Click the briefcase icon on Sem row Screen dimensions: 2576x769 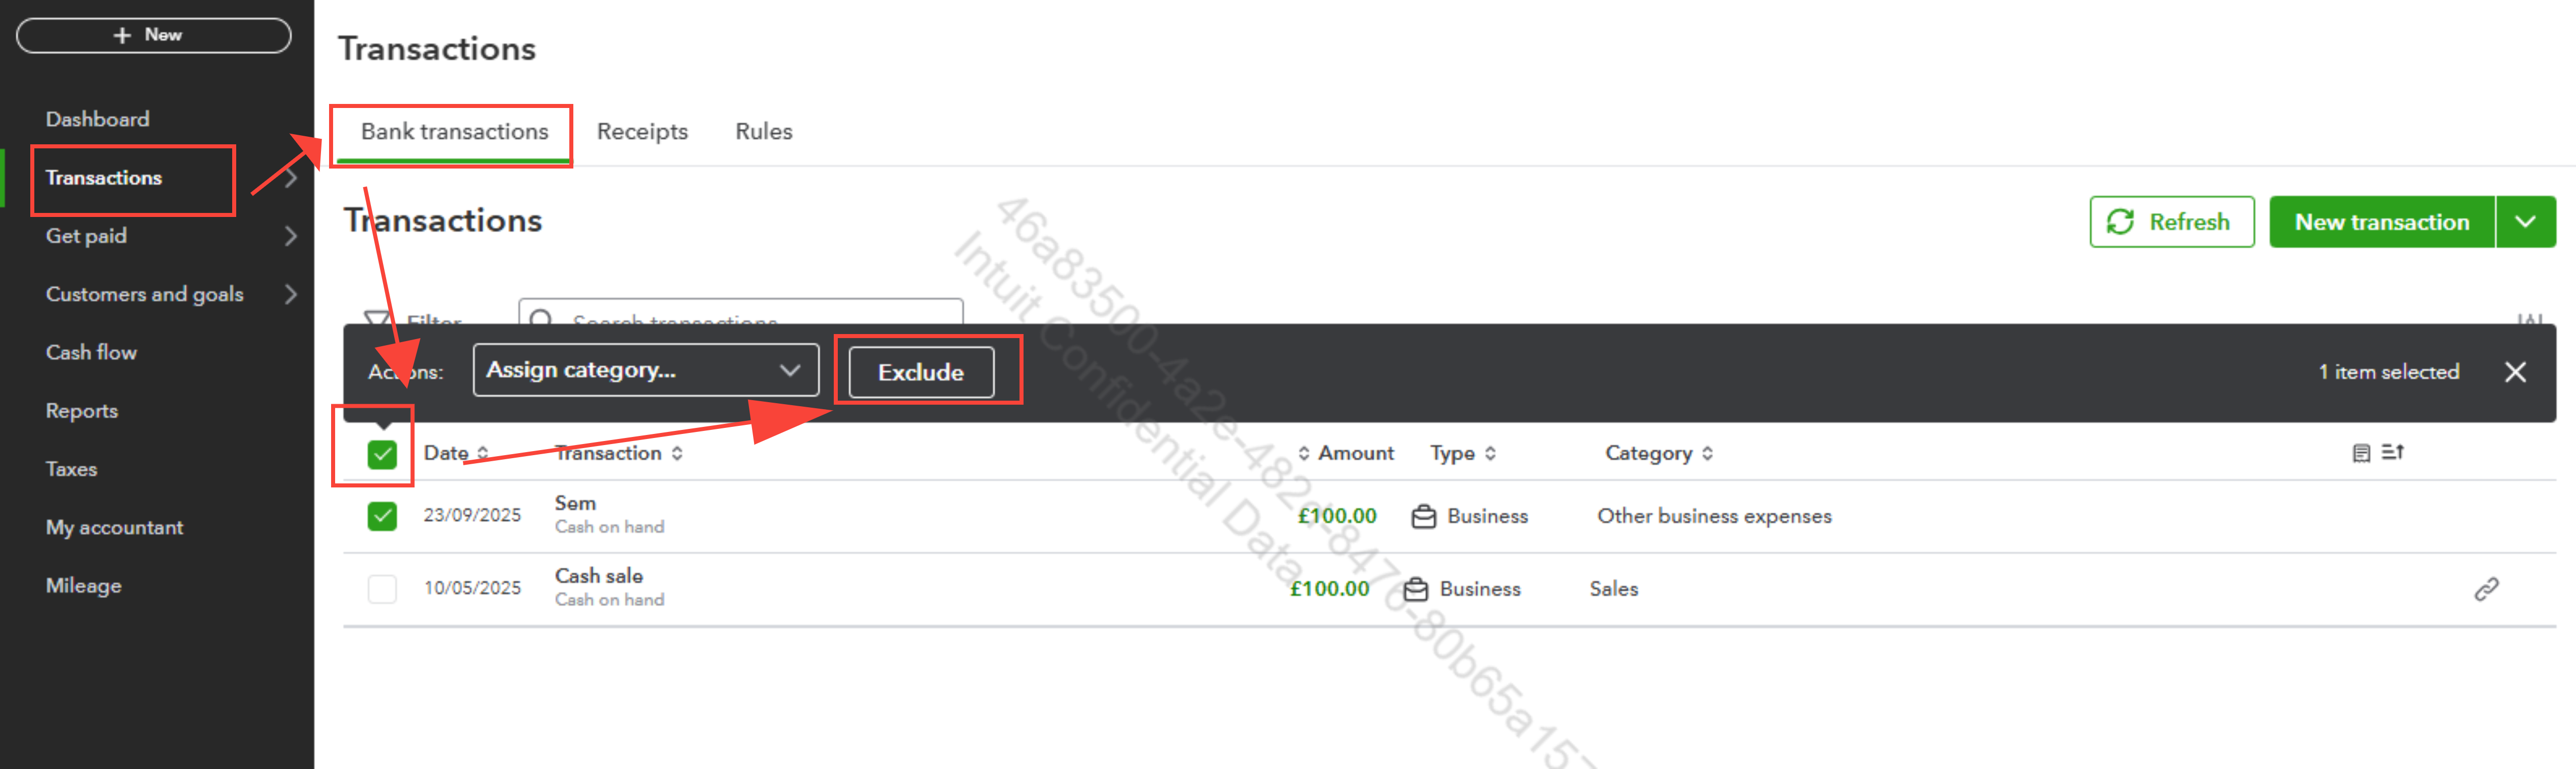click(1423, 516)
